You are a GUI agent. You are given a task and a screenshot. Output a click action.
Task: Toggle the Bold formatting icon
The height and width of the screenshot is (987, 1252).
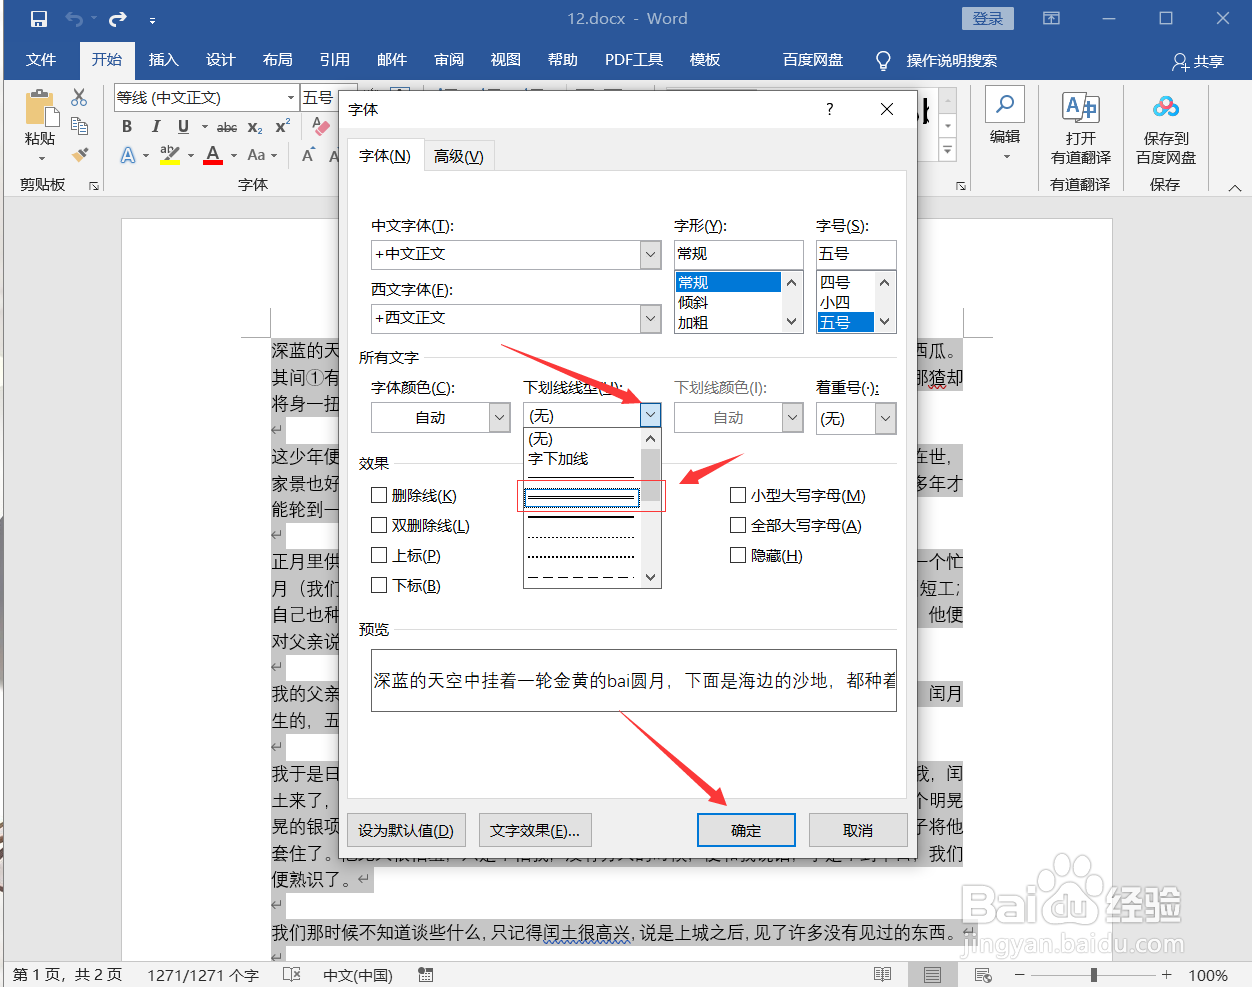click(x=127, y=126)
